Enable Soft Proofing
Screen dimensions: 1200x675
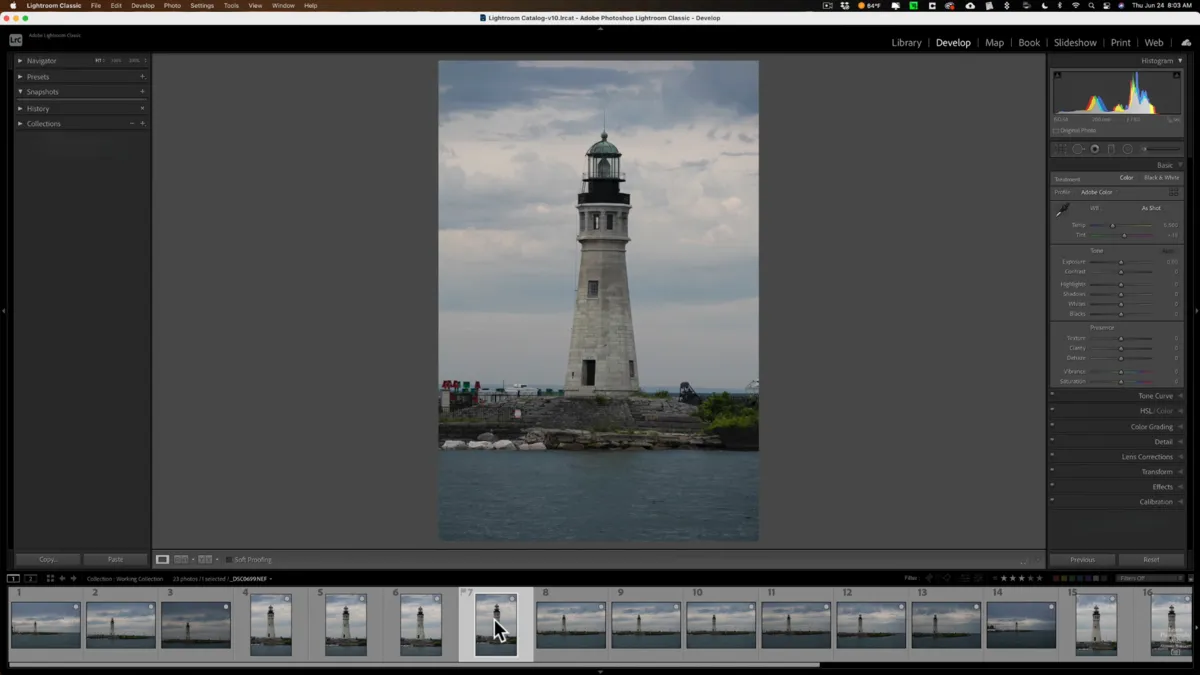click(x=229, y=560)
